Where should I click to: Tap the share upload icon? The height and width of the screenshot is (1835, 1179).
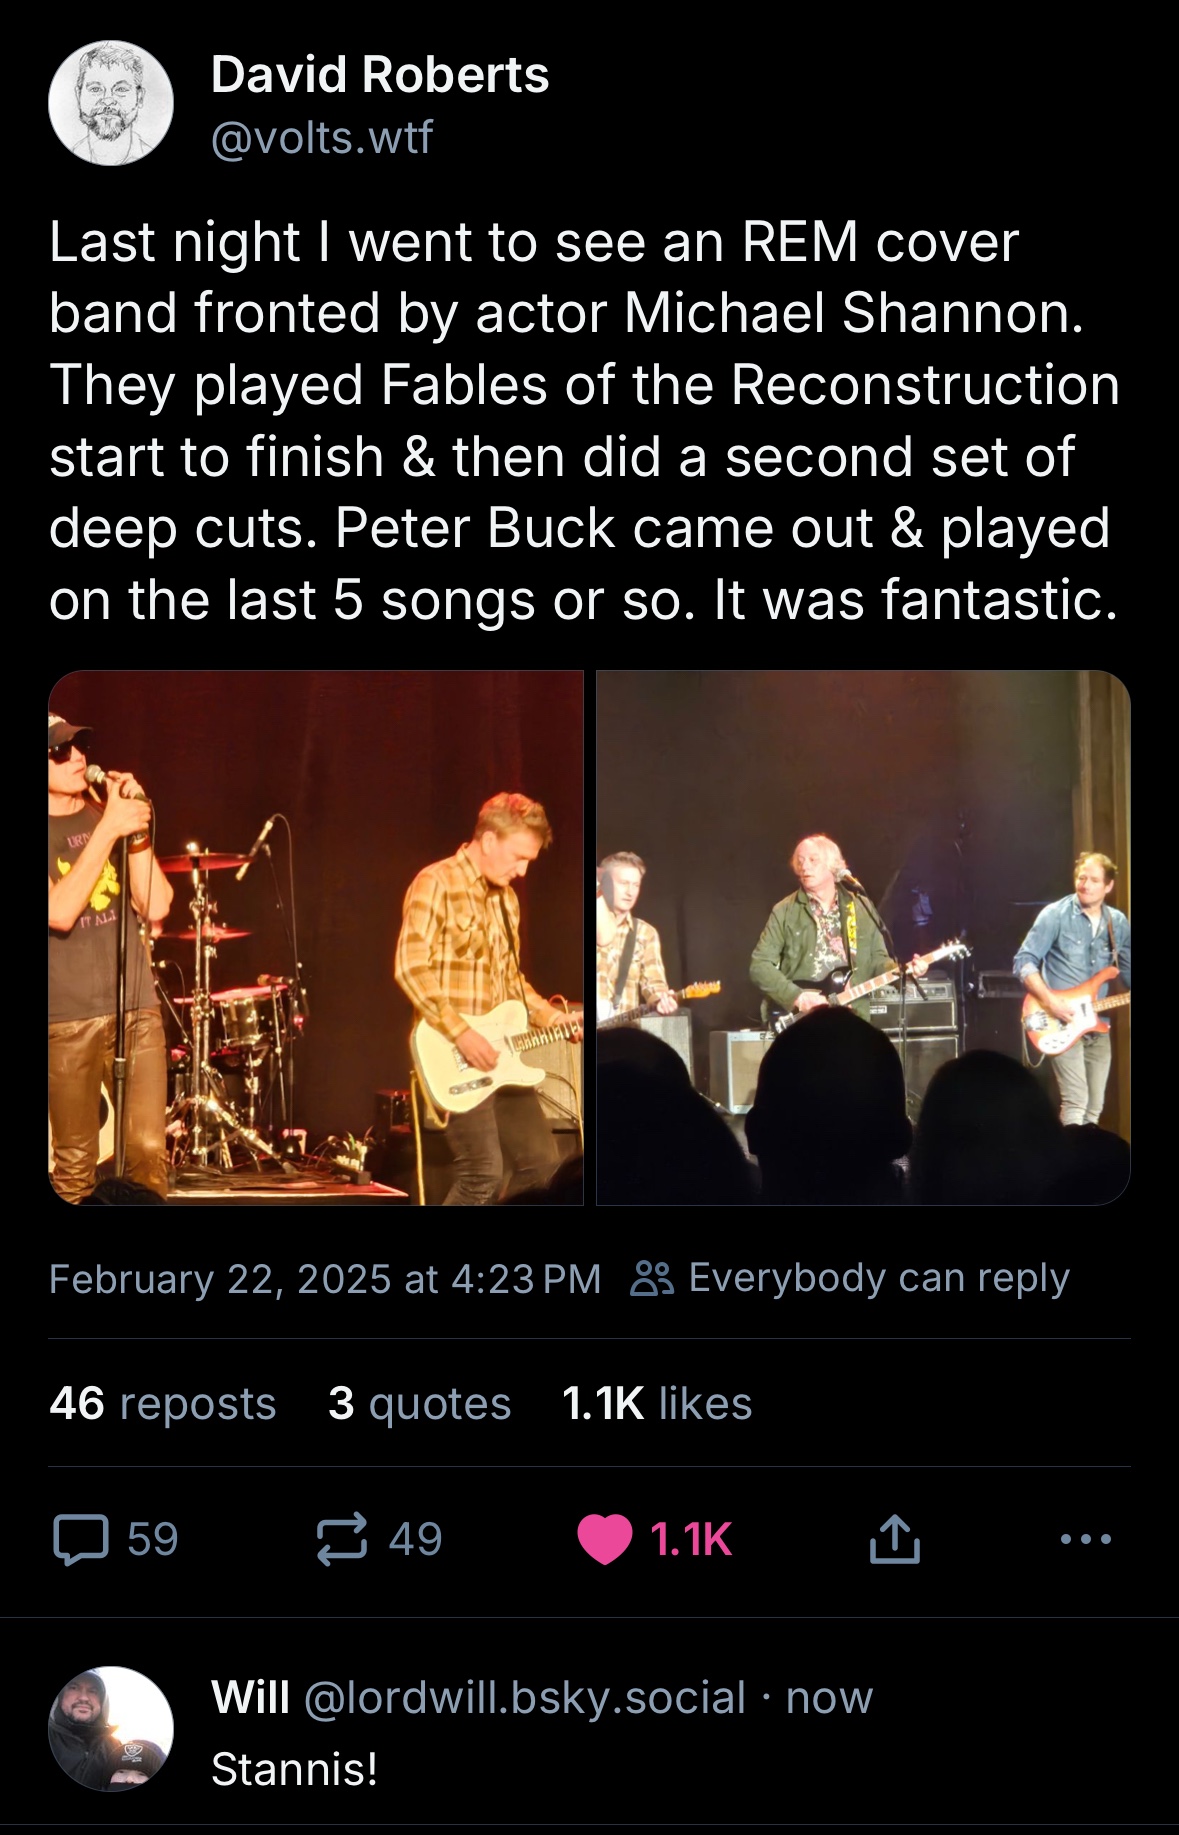tap(894, 1539)
